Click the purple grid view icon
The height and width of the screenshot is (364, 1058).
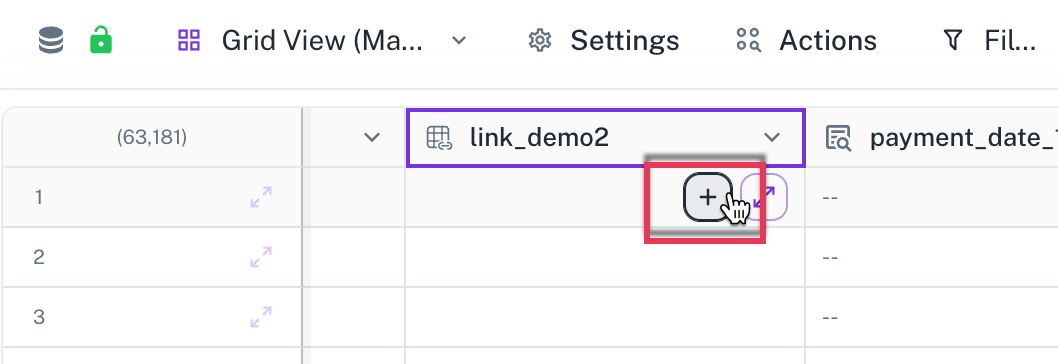189,41
